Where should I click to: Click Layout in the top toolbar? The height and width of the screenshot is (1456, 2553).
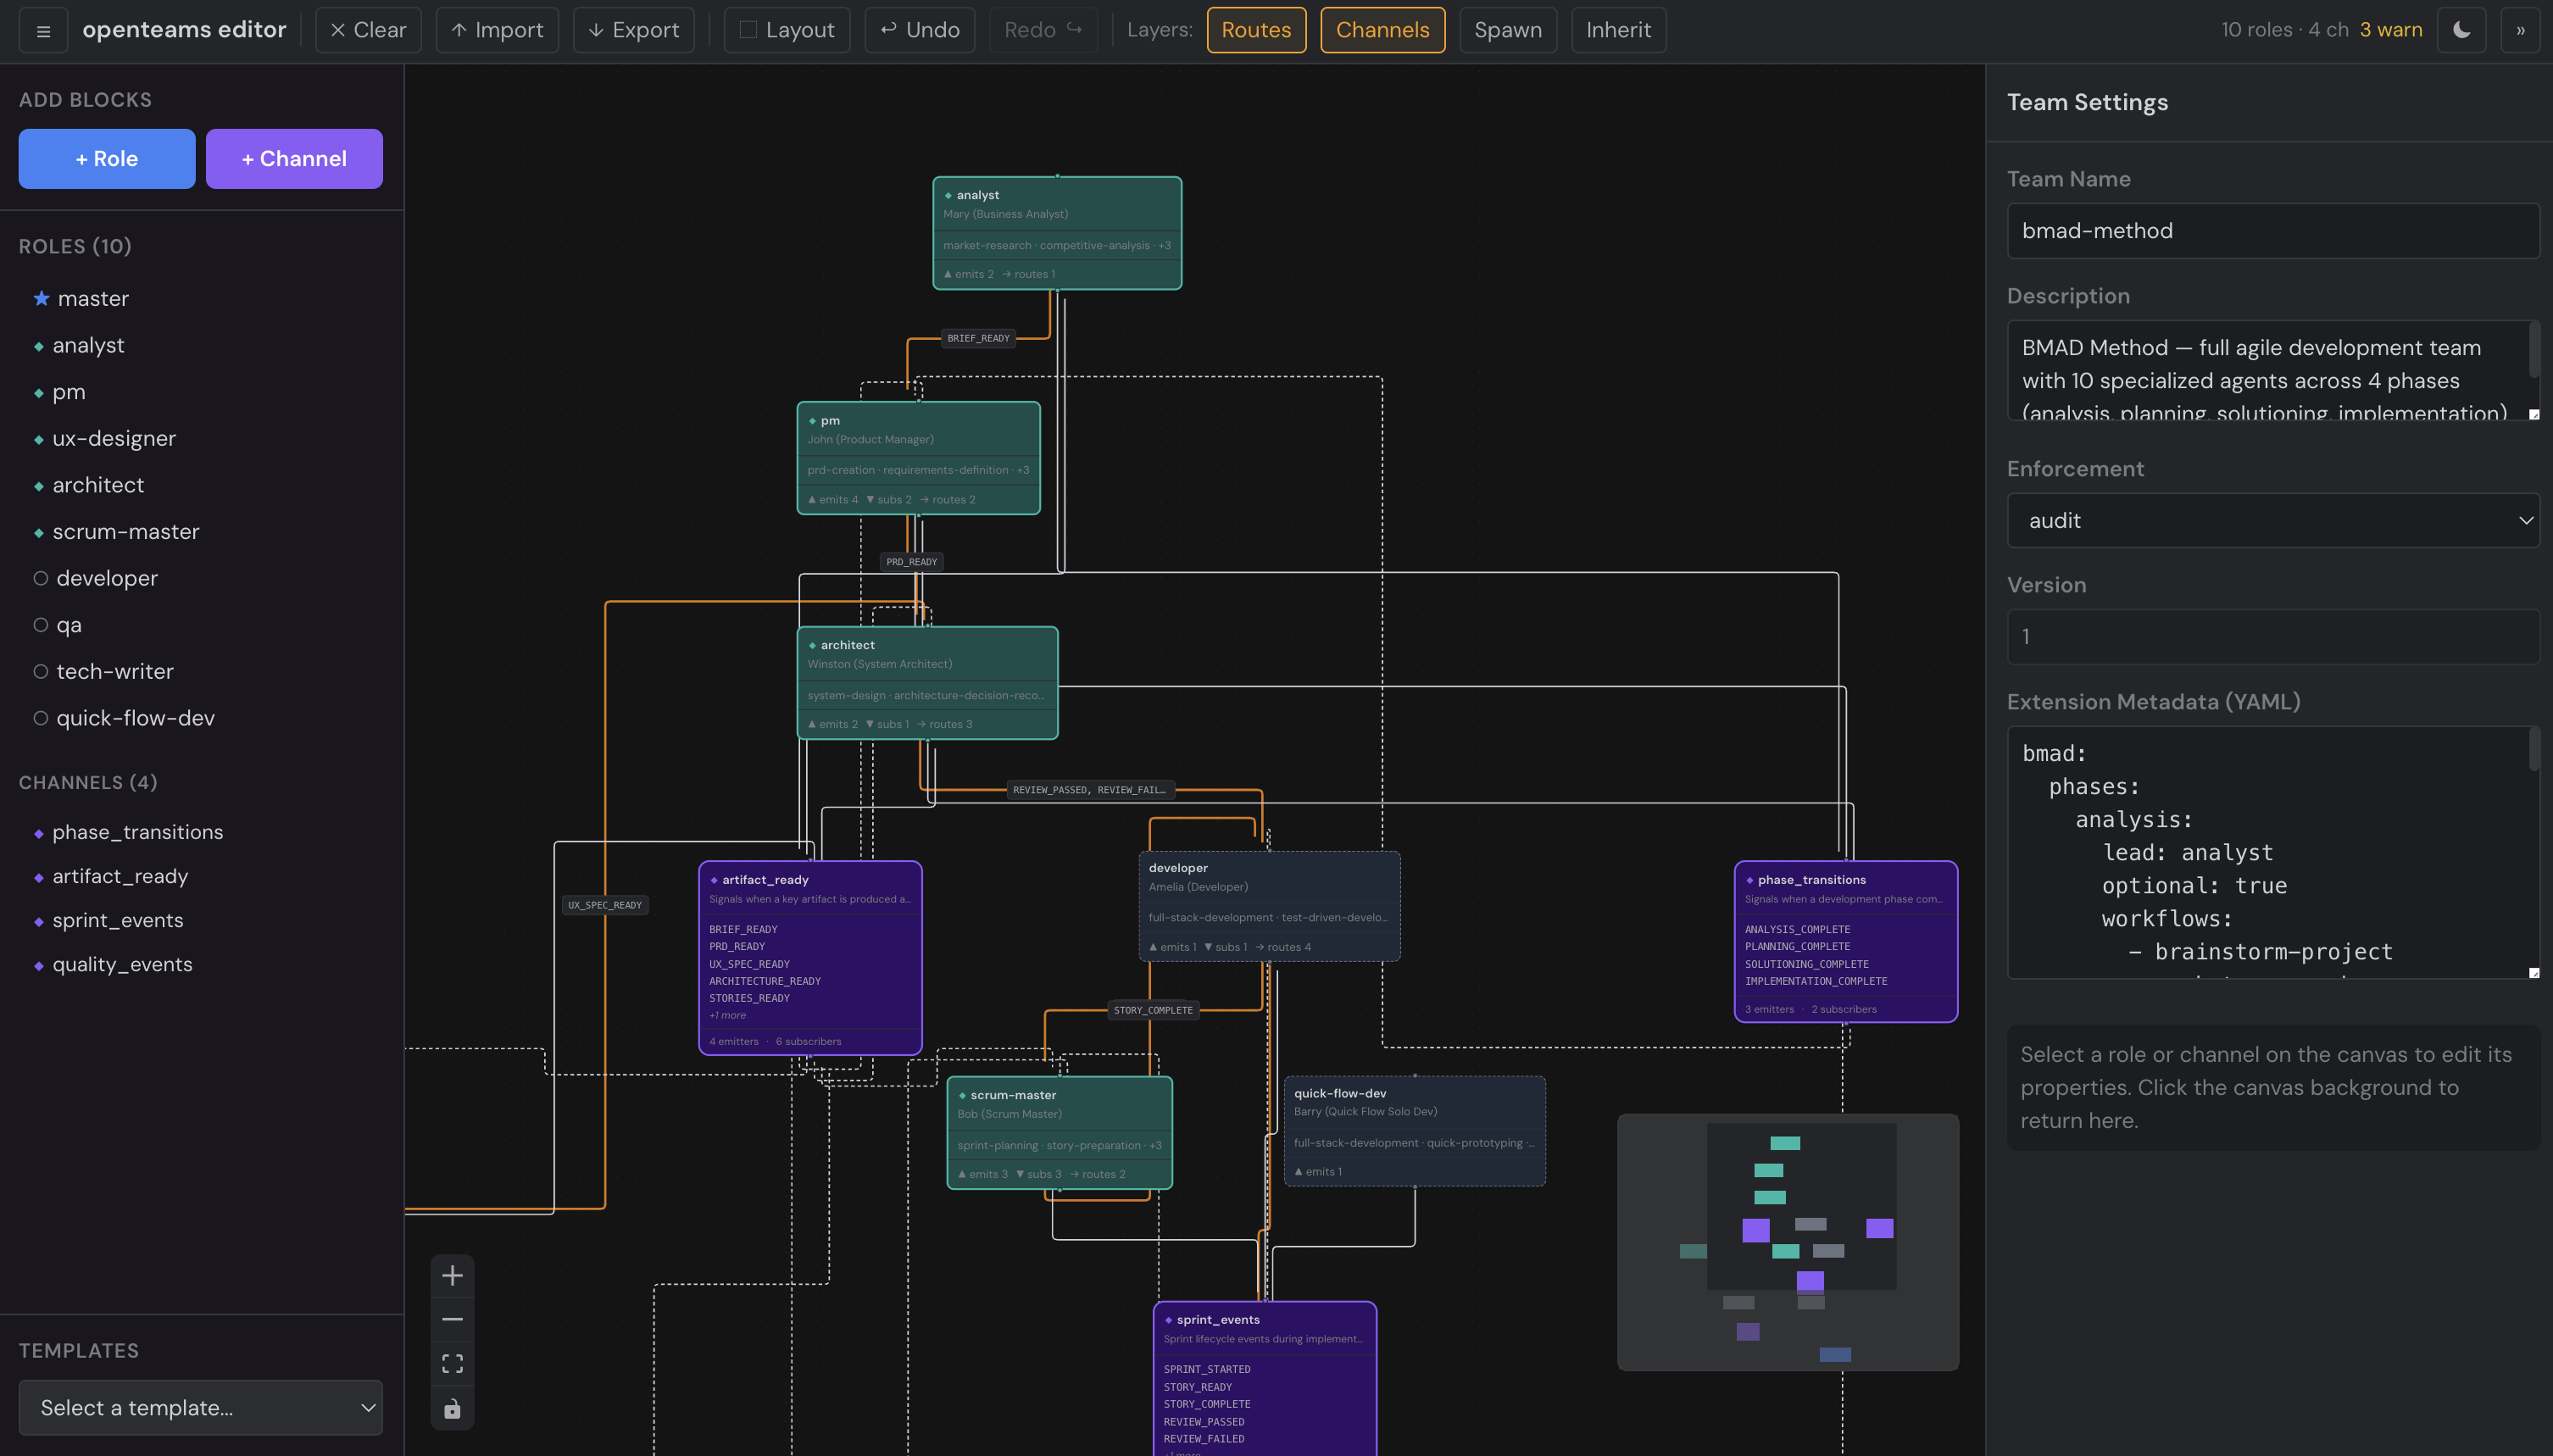tap(786, 30)
